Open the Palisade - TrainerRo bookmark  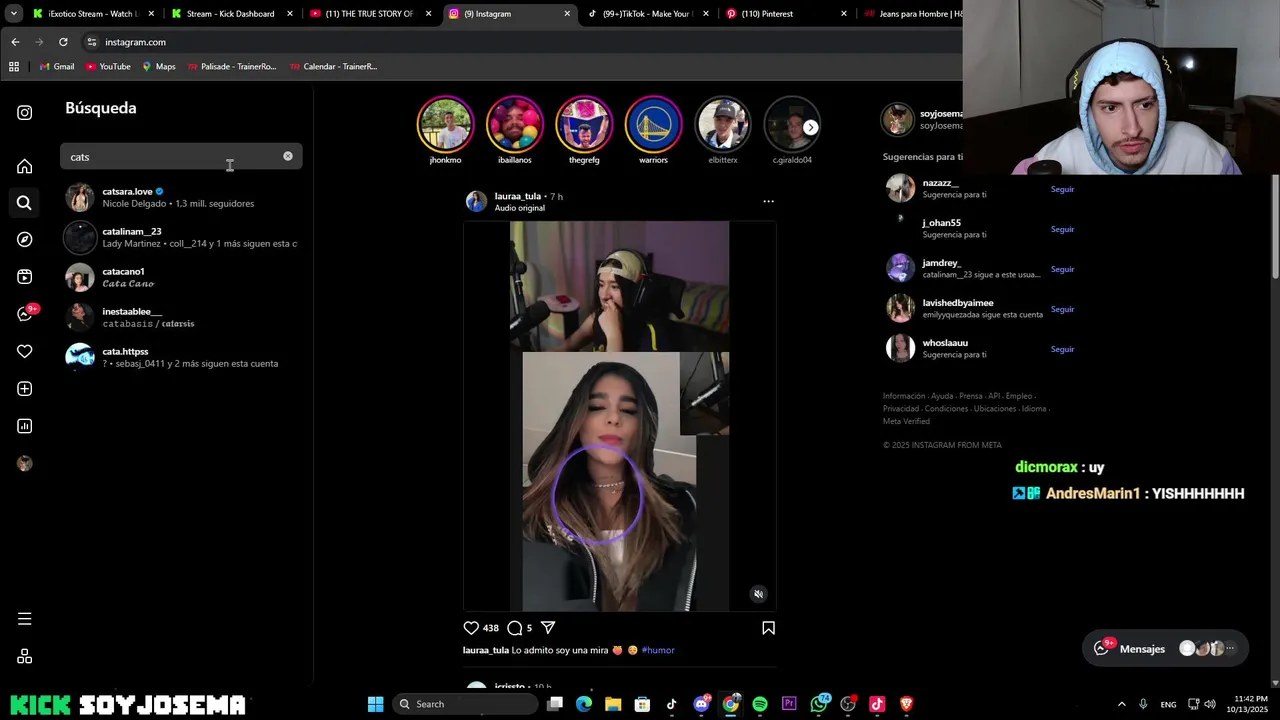[231, 66]
